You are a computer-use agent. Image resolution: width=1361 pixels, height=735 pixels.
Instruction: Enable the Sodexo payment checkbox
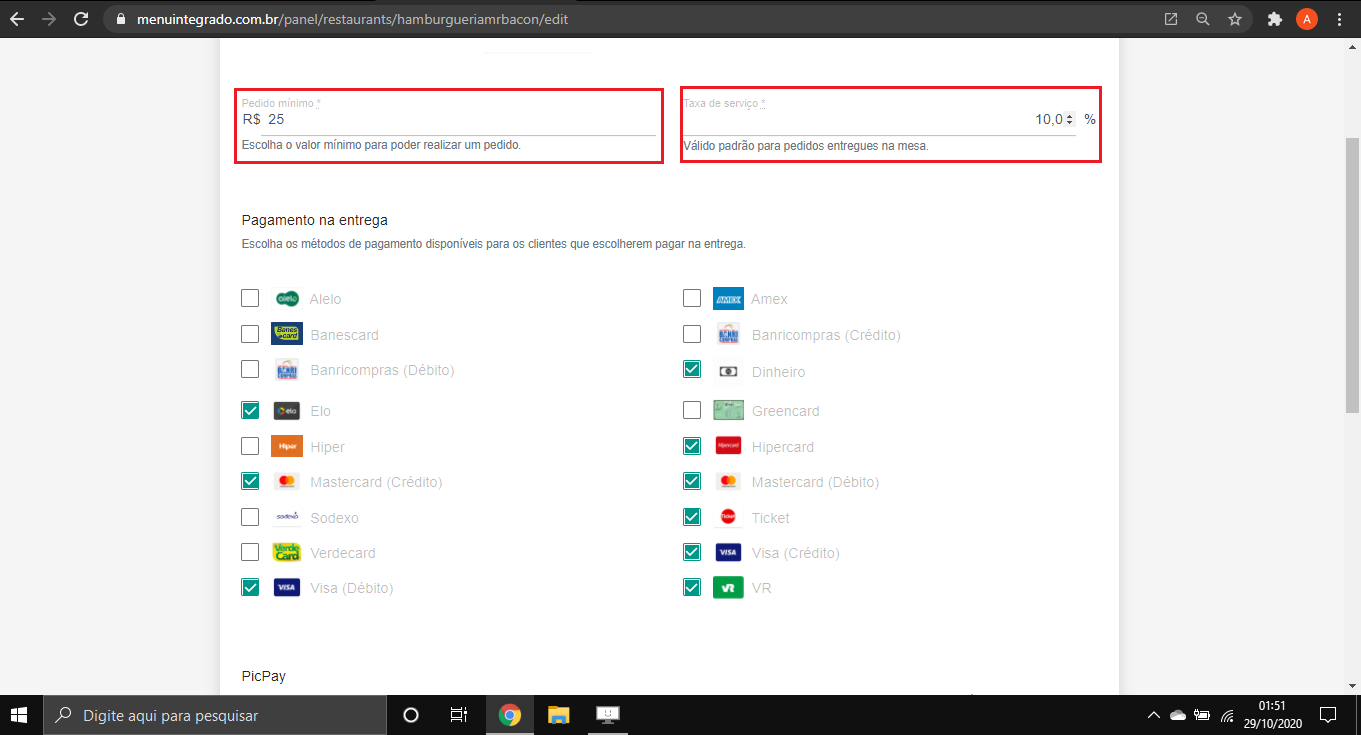pyautogui.click(x=250, y=517)
